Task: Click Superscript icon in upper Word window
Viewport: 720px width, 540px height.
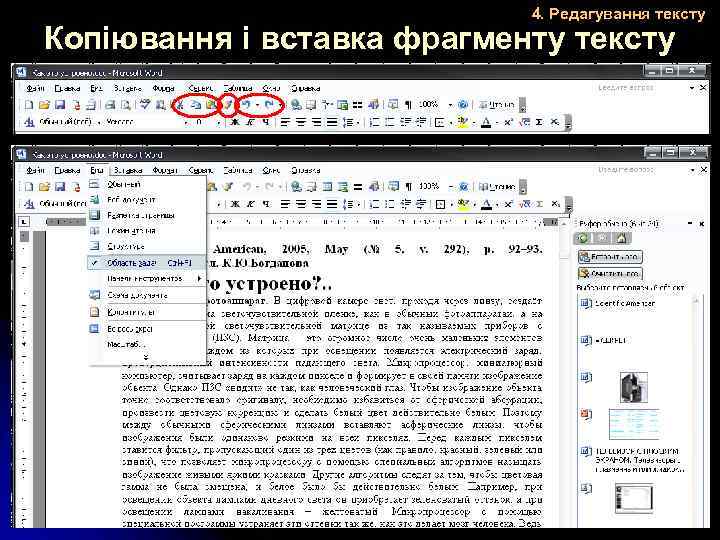Action: pos(509,122)
